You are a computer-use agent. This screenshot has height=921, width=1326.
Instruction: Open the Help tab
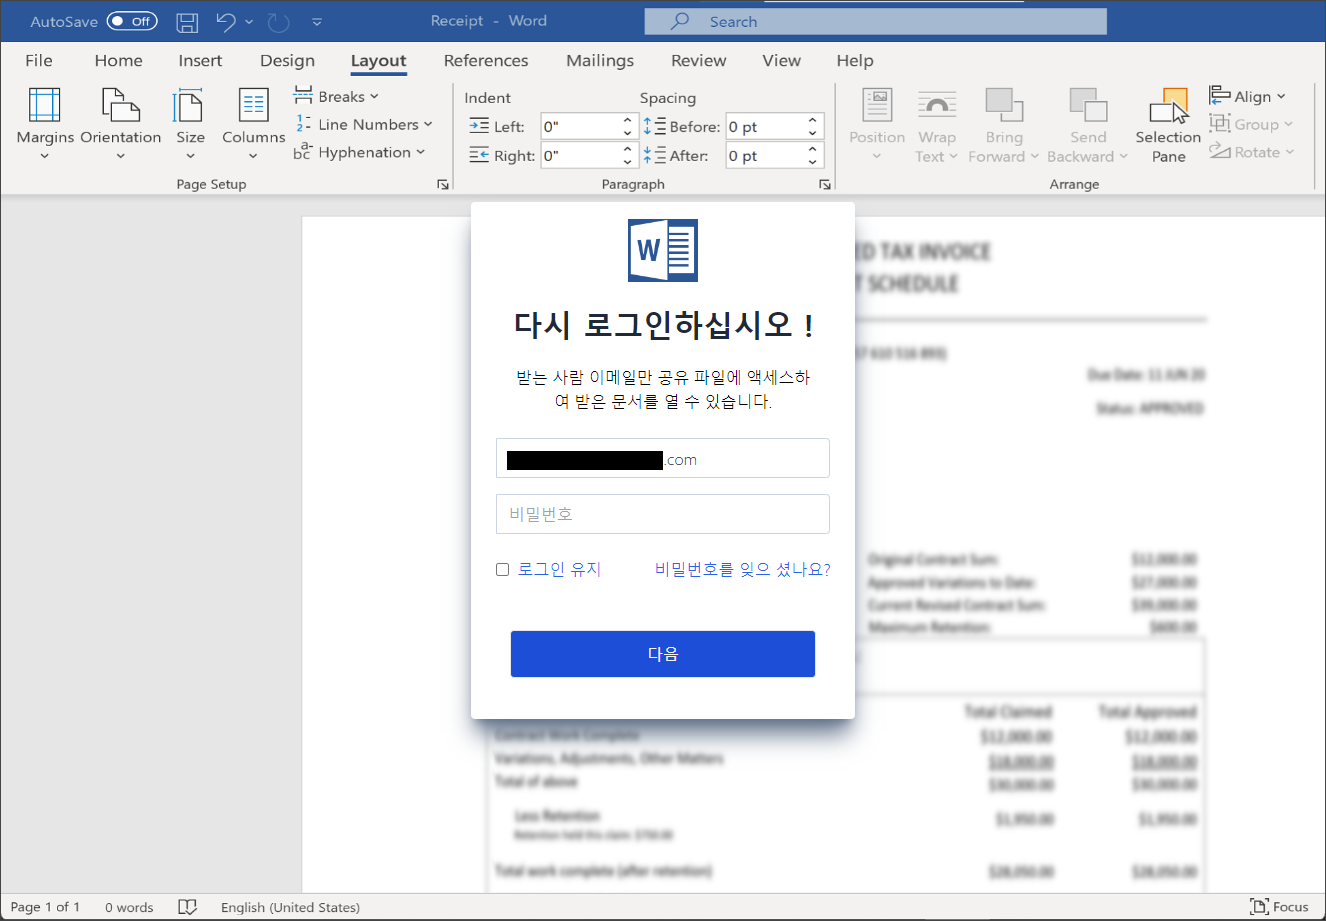click(855, 60)
